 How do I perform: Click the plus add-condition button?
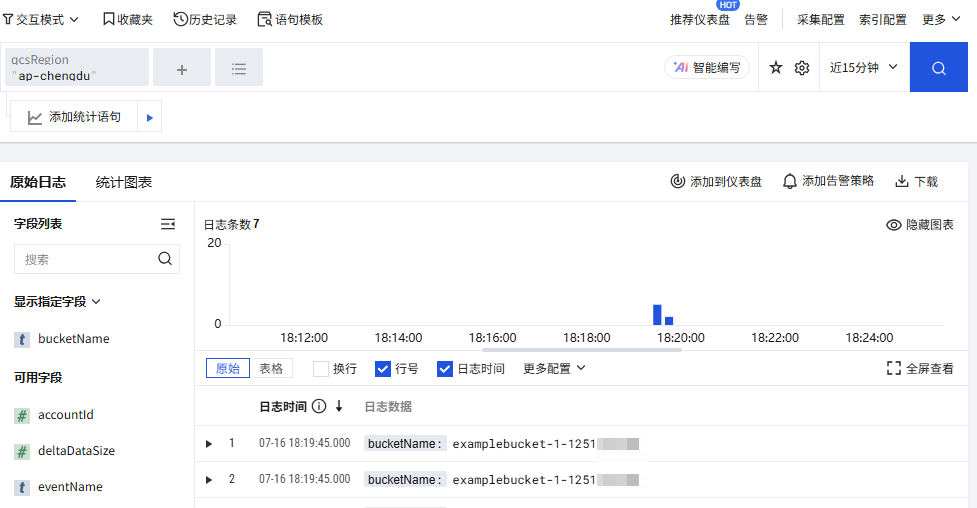coord(182,69)
